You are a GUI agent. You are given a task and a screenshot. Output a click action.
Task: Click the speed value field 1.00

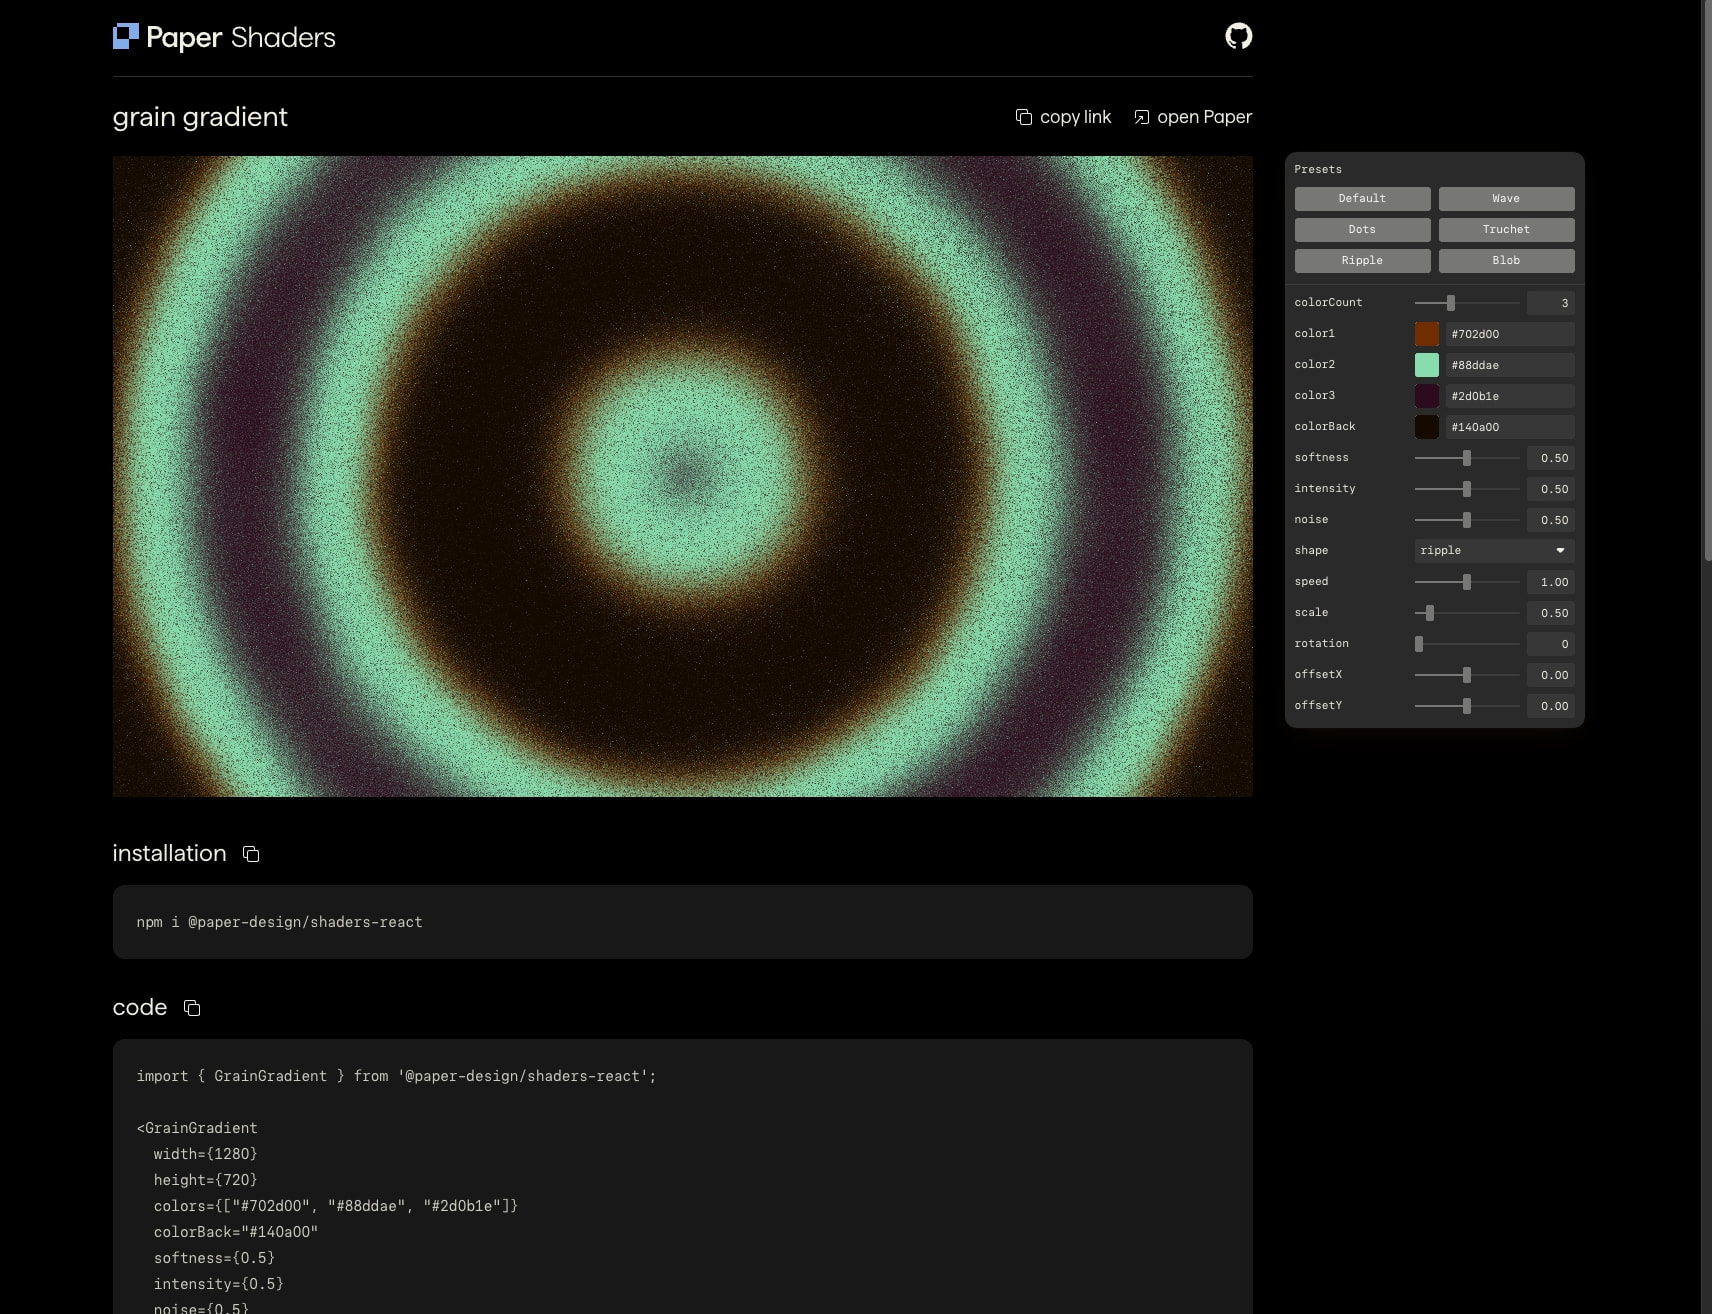click(1551, 582)
